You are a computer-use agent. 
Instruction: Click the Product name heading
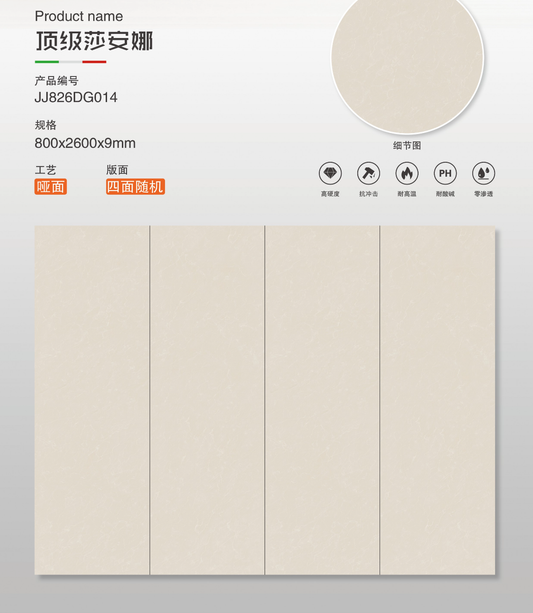[79, 16]
